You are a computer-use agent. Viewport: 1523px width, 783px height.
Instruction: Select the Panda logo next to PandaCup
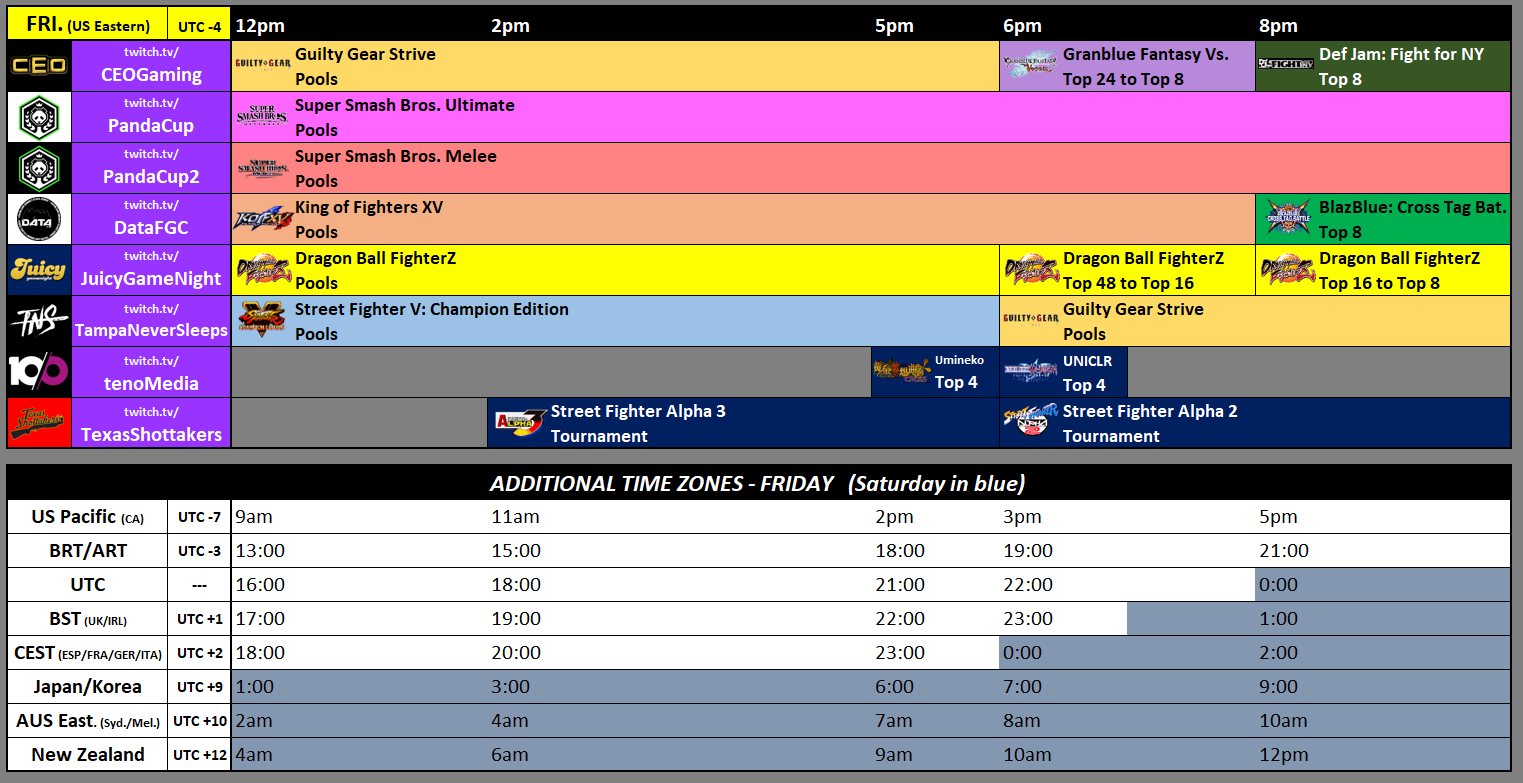tap(39, 116)
